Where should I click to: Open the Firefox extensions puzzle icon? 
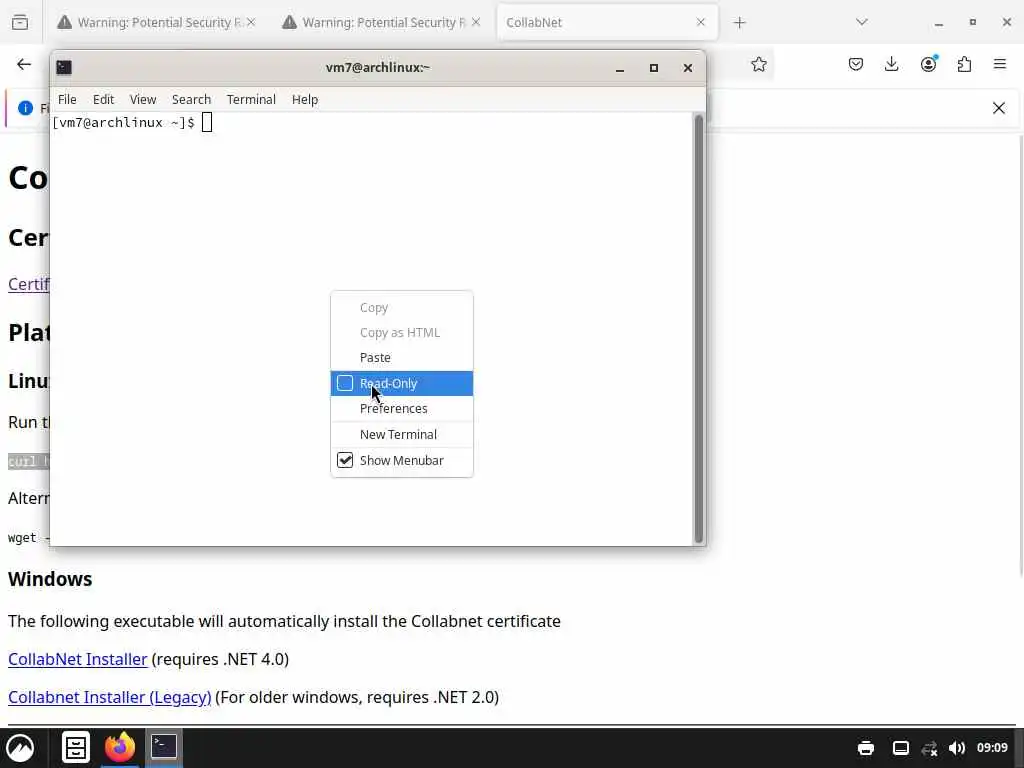(x=964, y=64)
